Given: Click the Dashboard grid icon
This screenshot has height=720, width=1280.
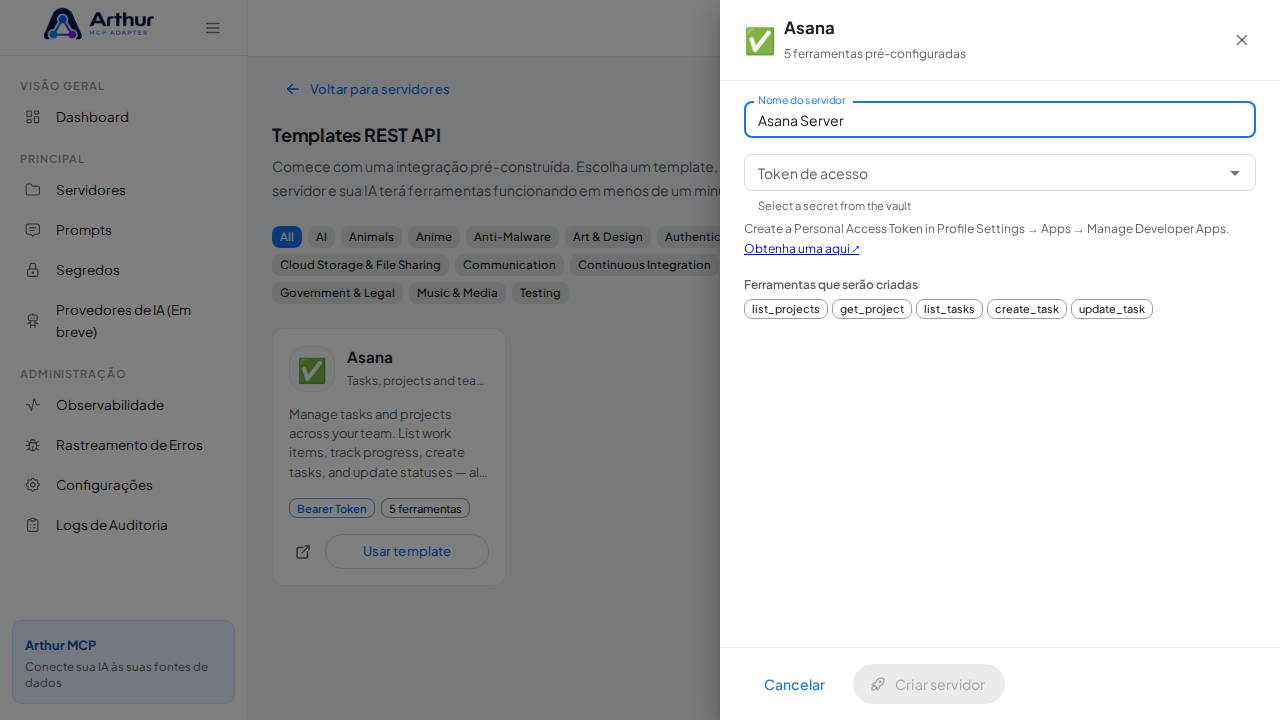Looking at the screenshot, I should [x=33, y=117].
